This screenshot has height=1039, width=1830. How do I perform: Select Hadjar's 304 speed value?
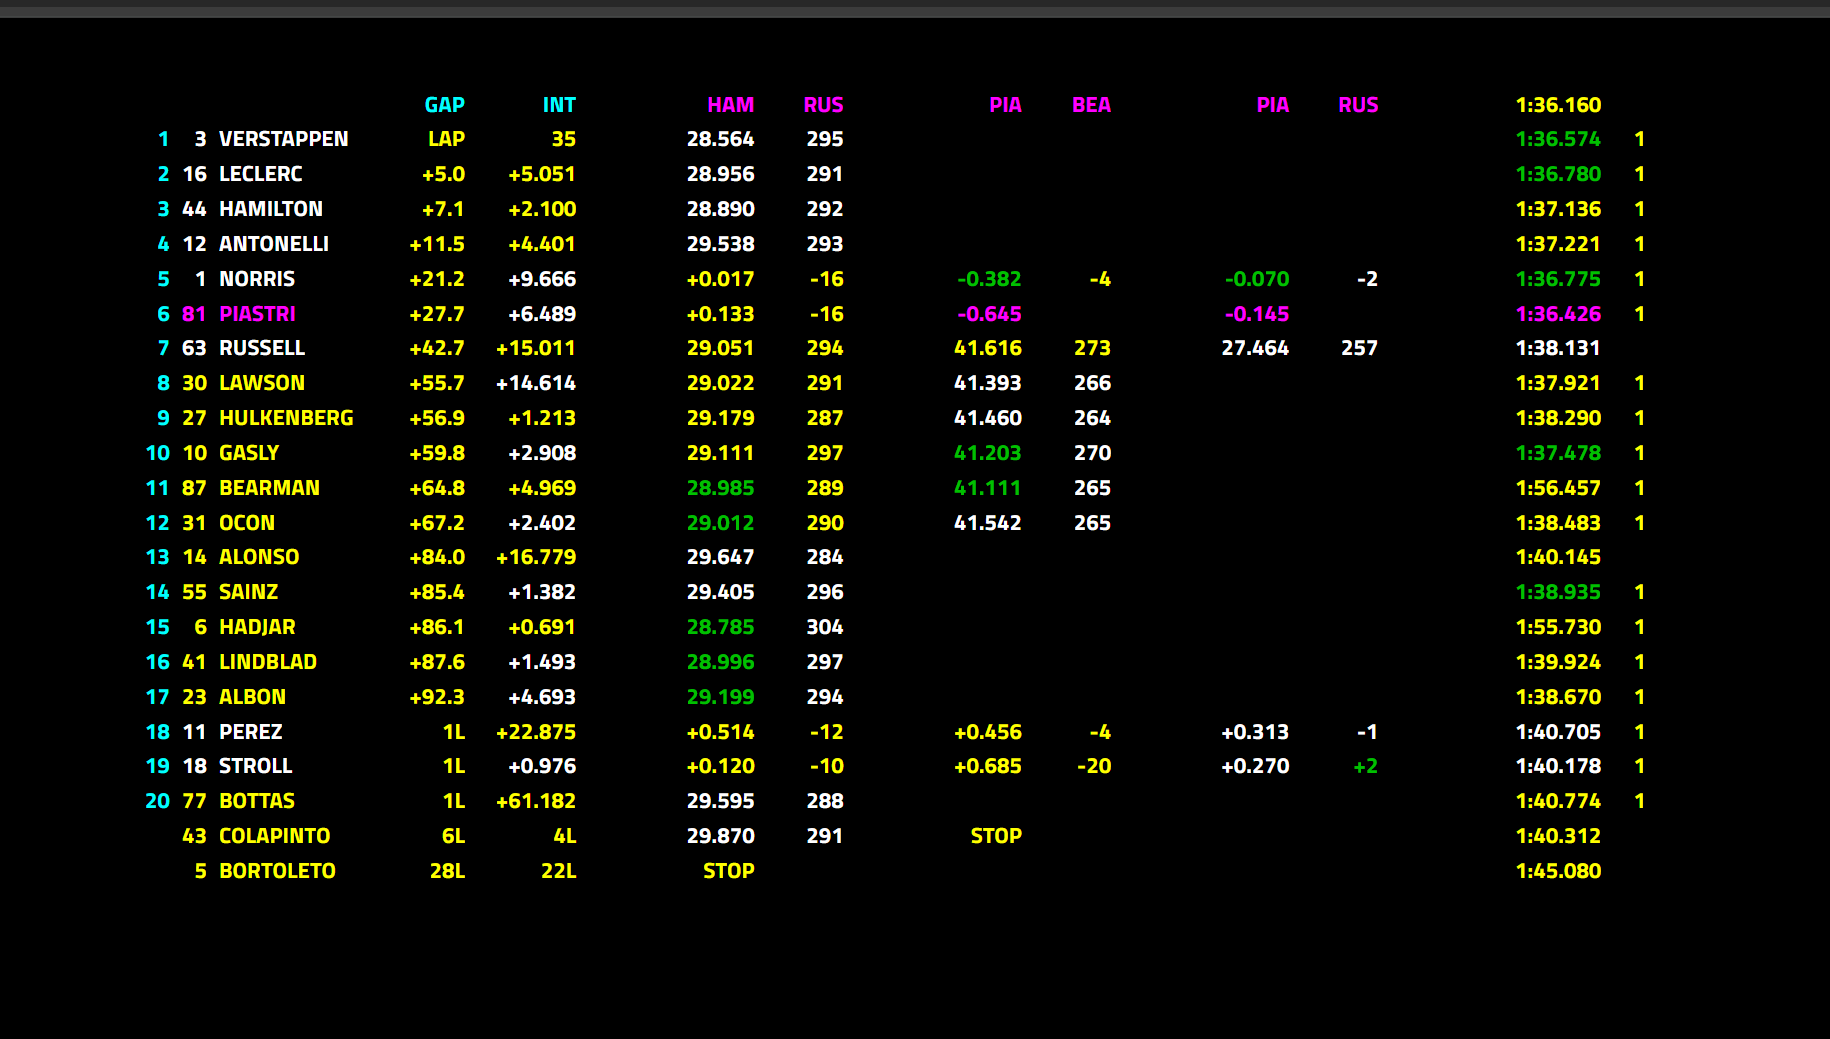(x=825, y=627)
